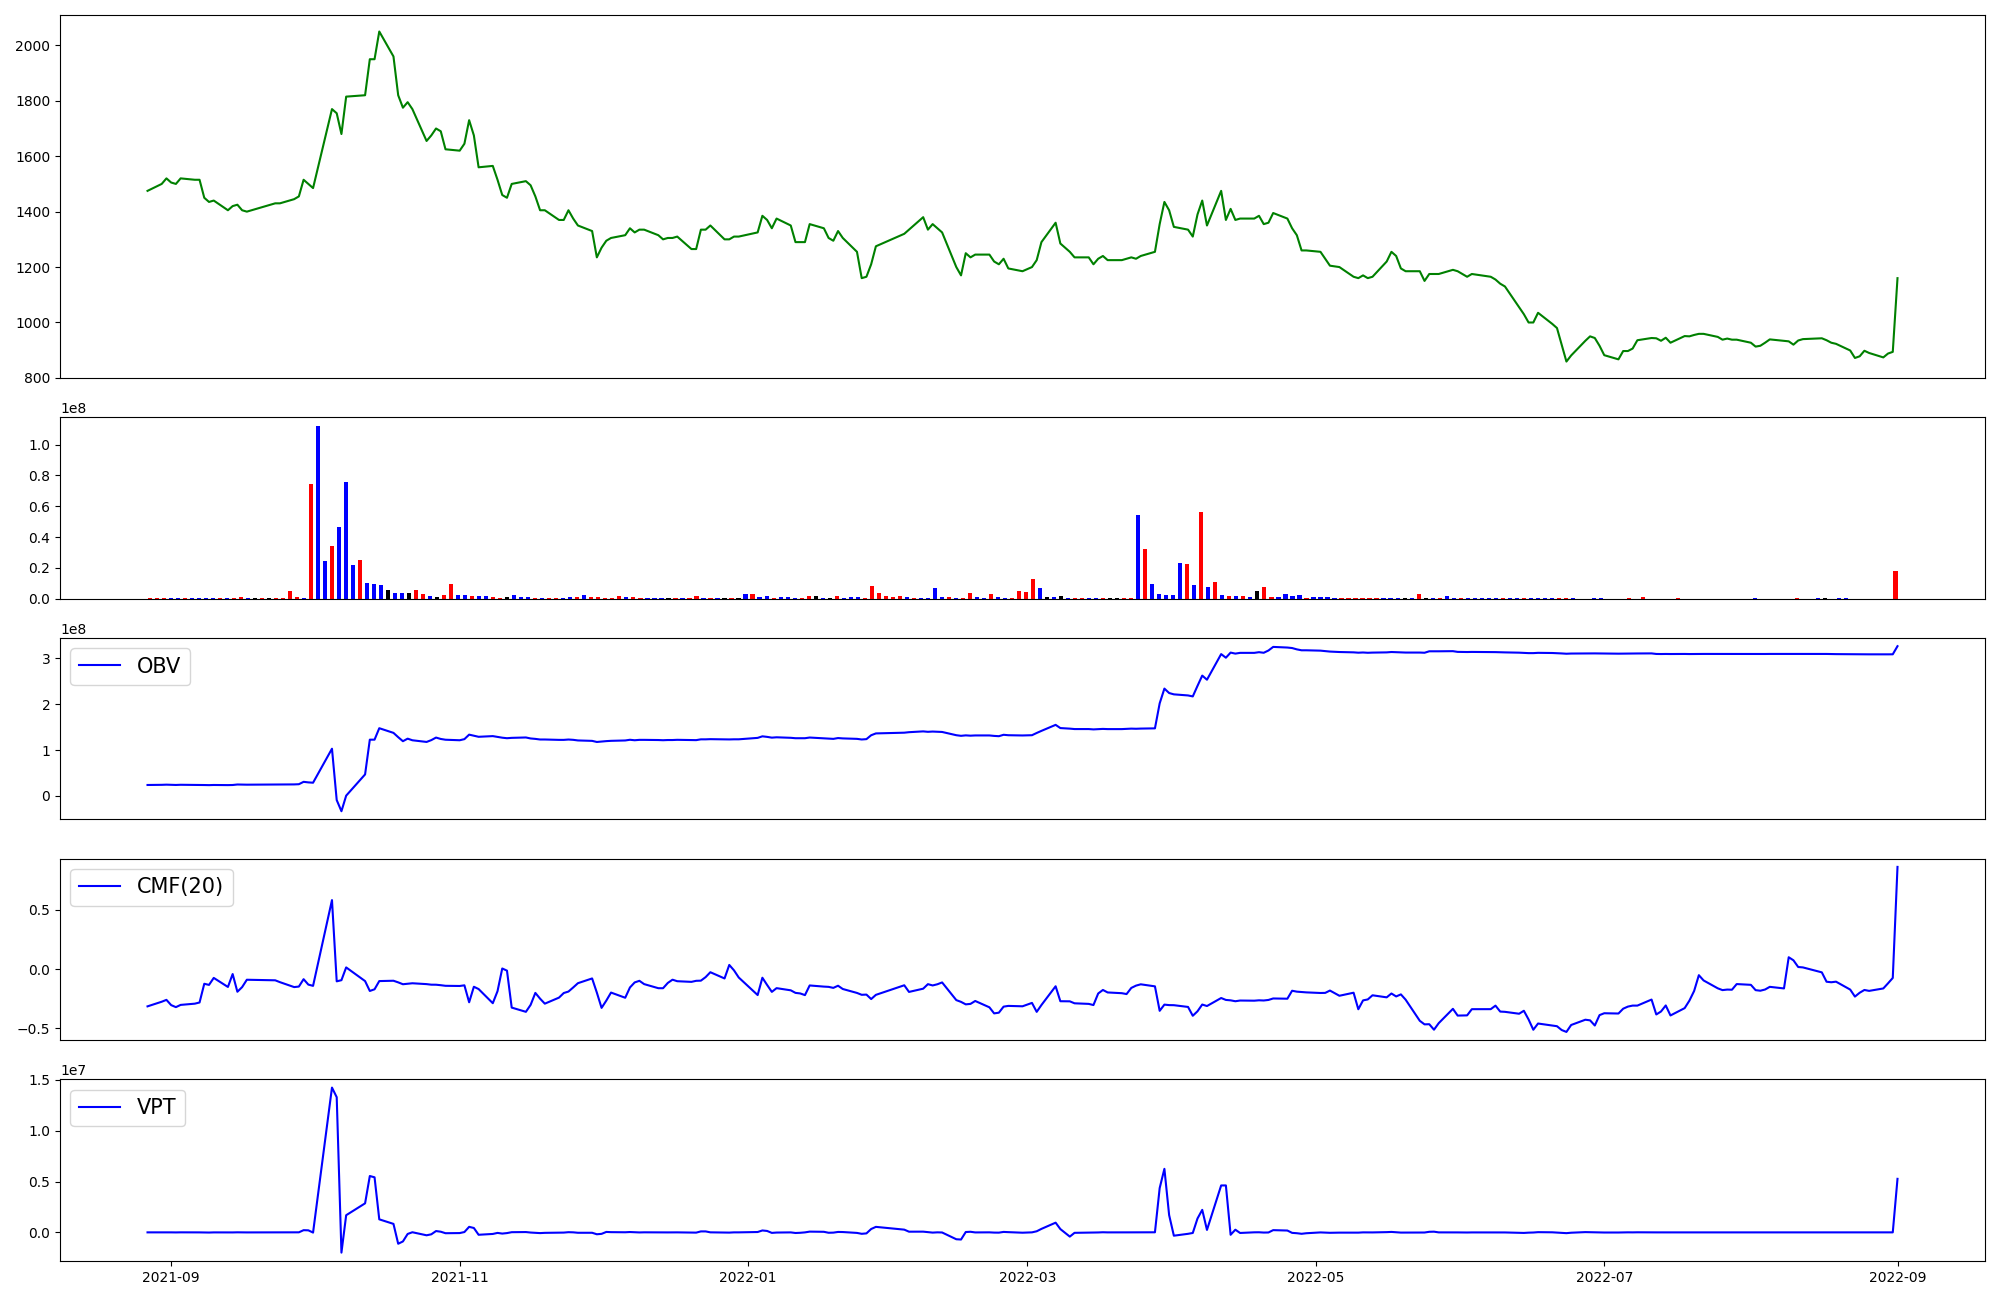Click the 2000 price axis label
Viewport: 2000px width, 1300px height.
point(33,46)
